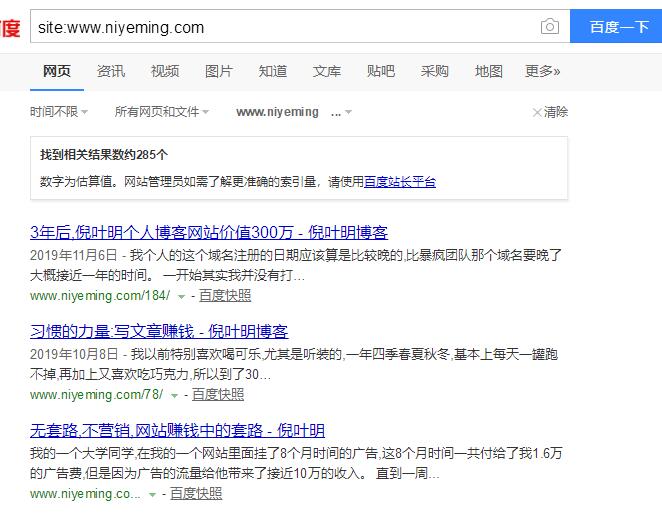Select the 网页 tab
The height and width of the screenshot is (513, 662).
(x=57, y=71)
